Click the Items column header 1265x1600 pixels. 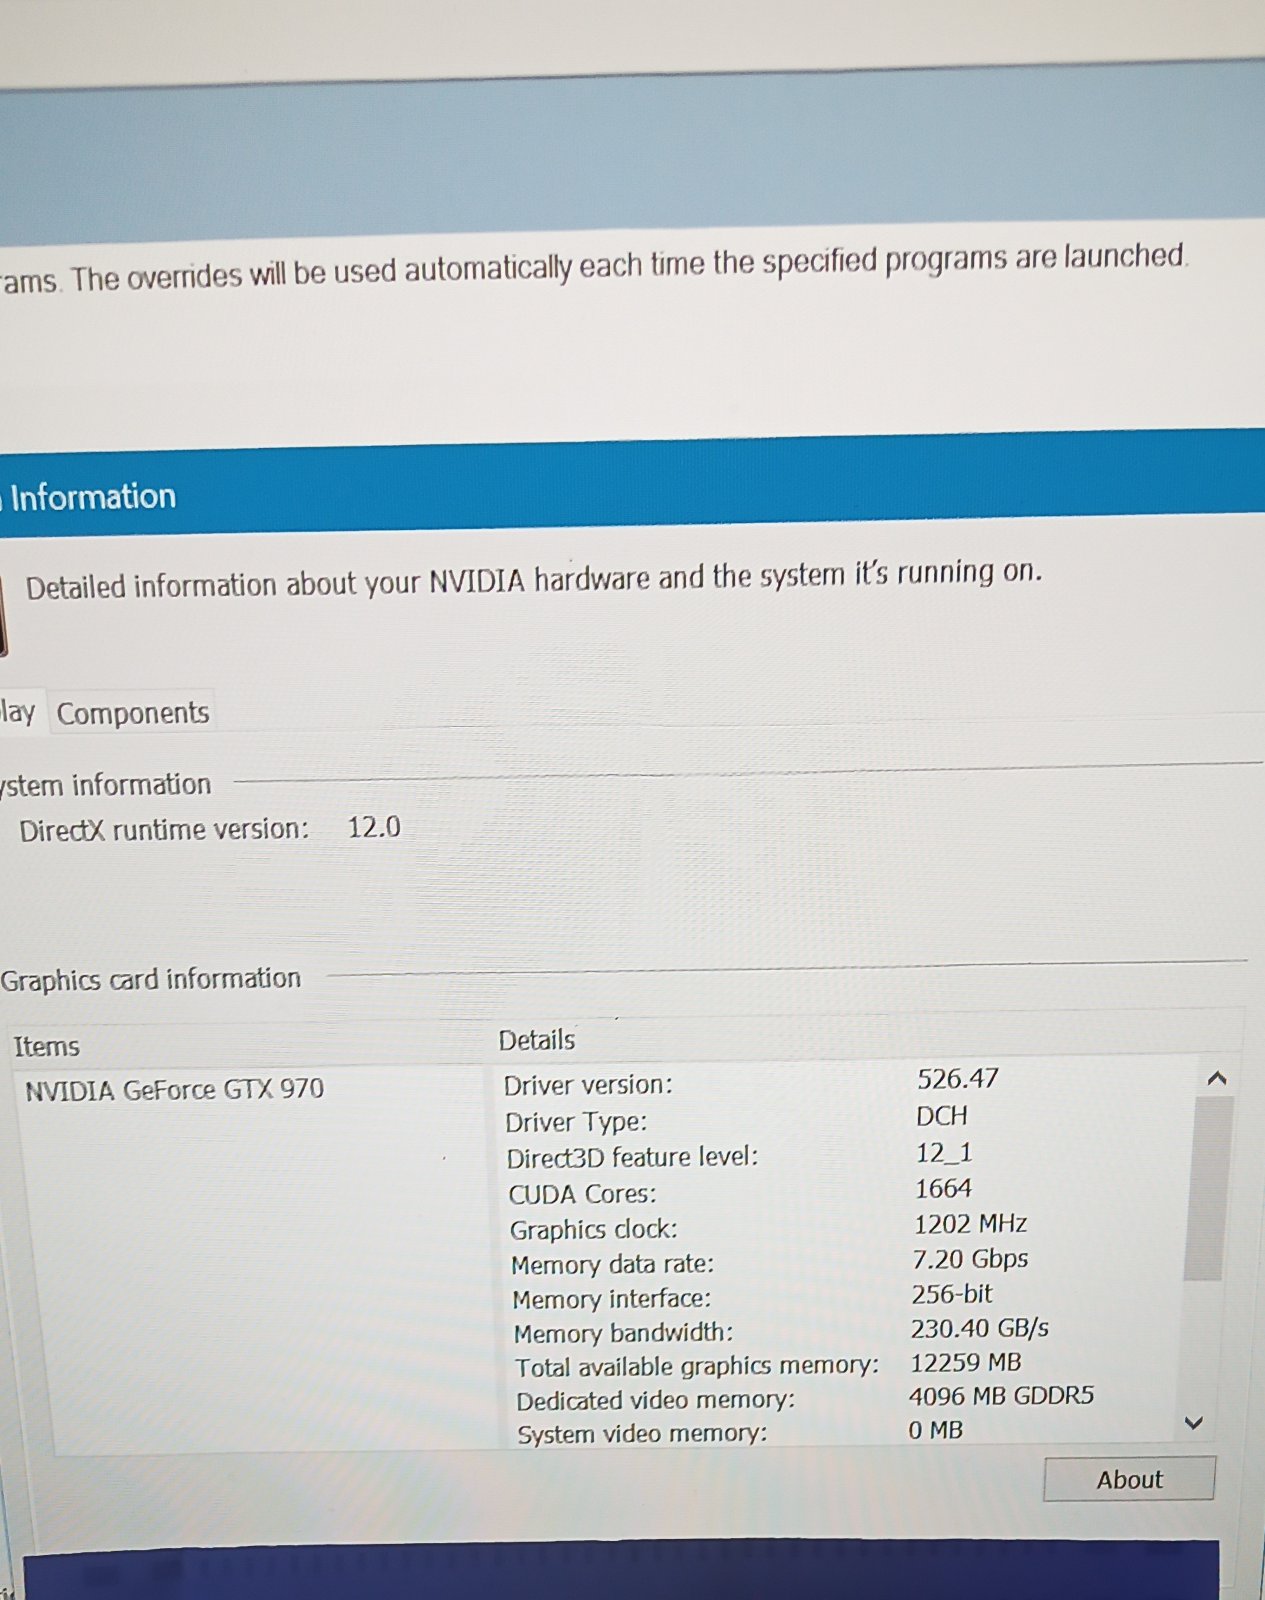(47, 1046)
